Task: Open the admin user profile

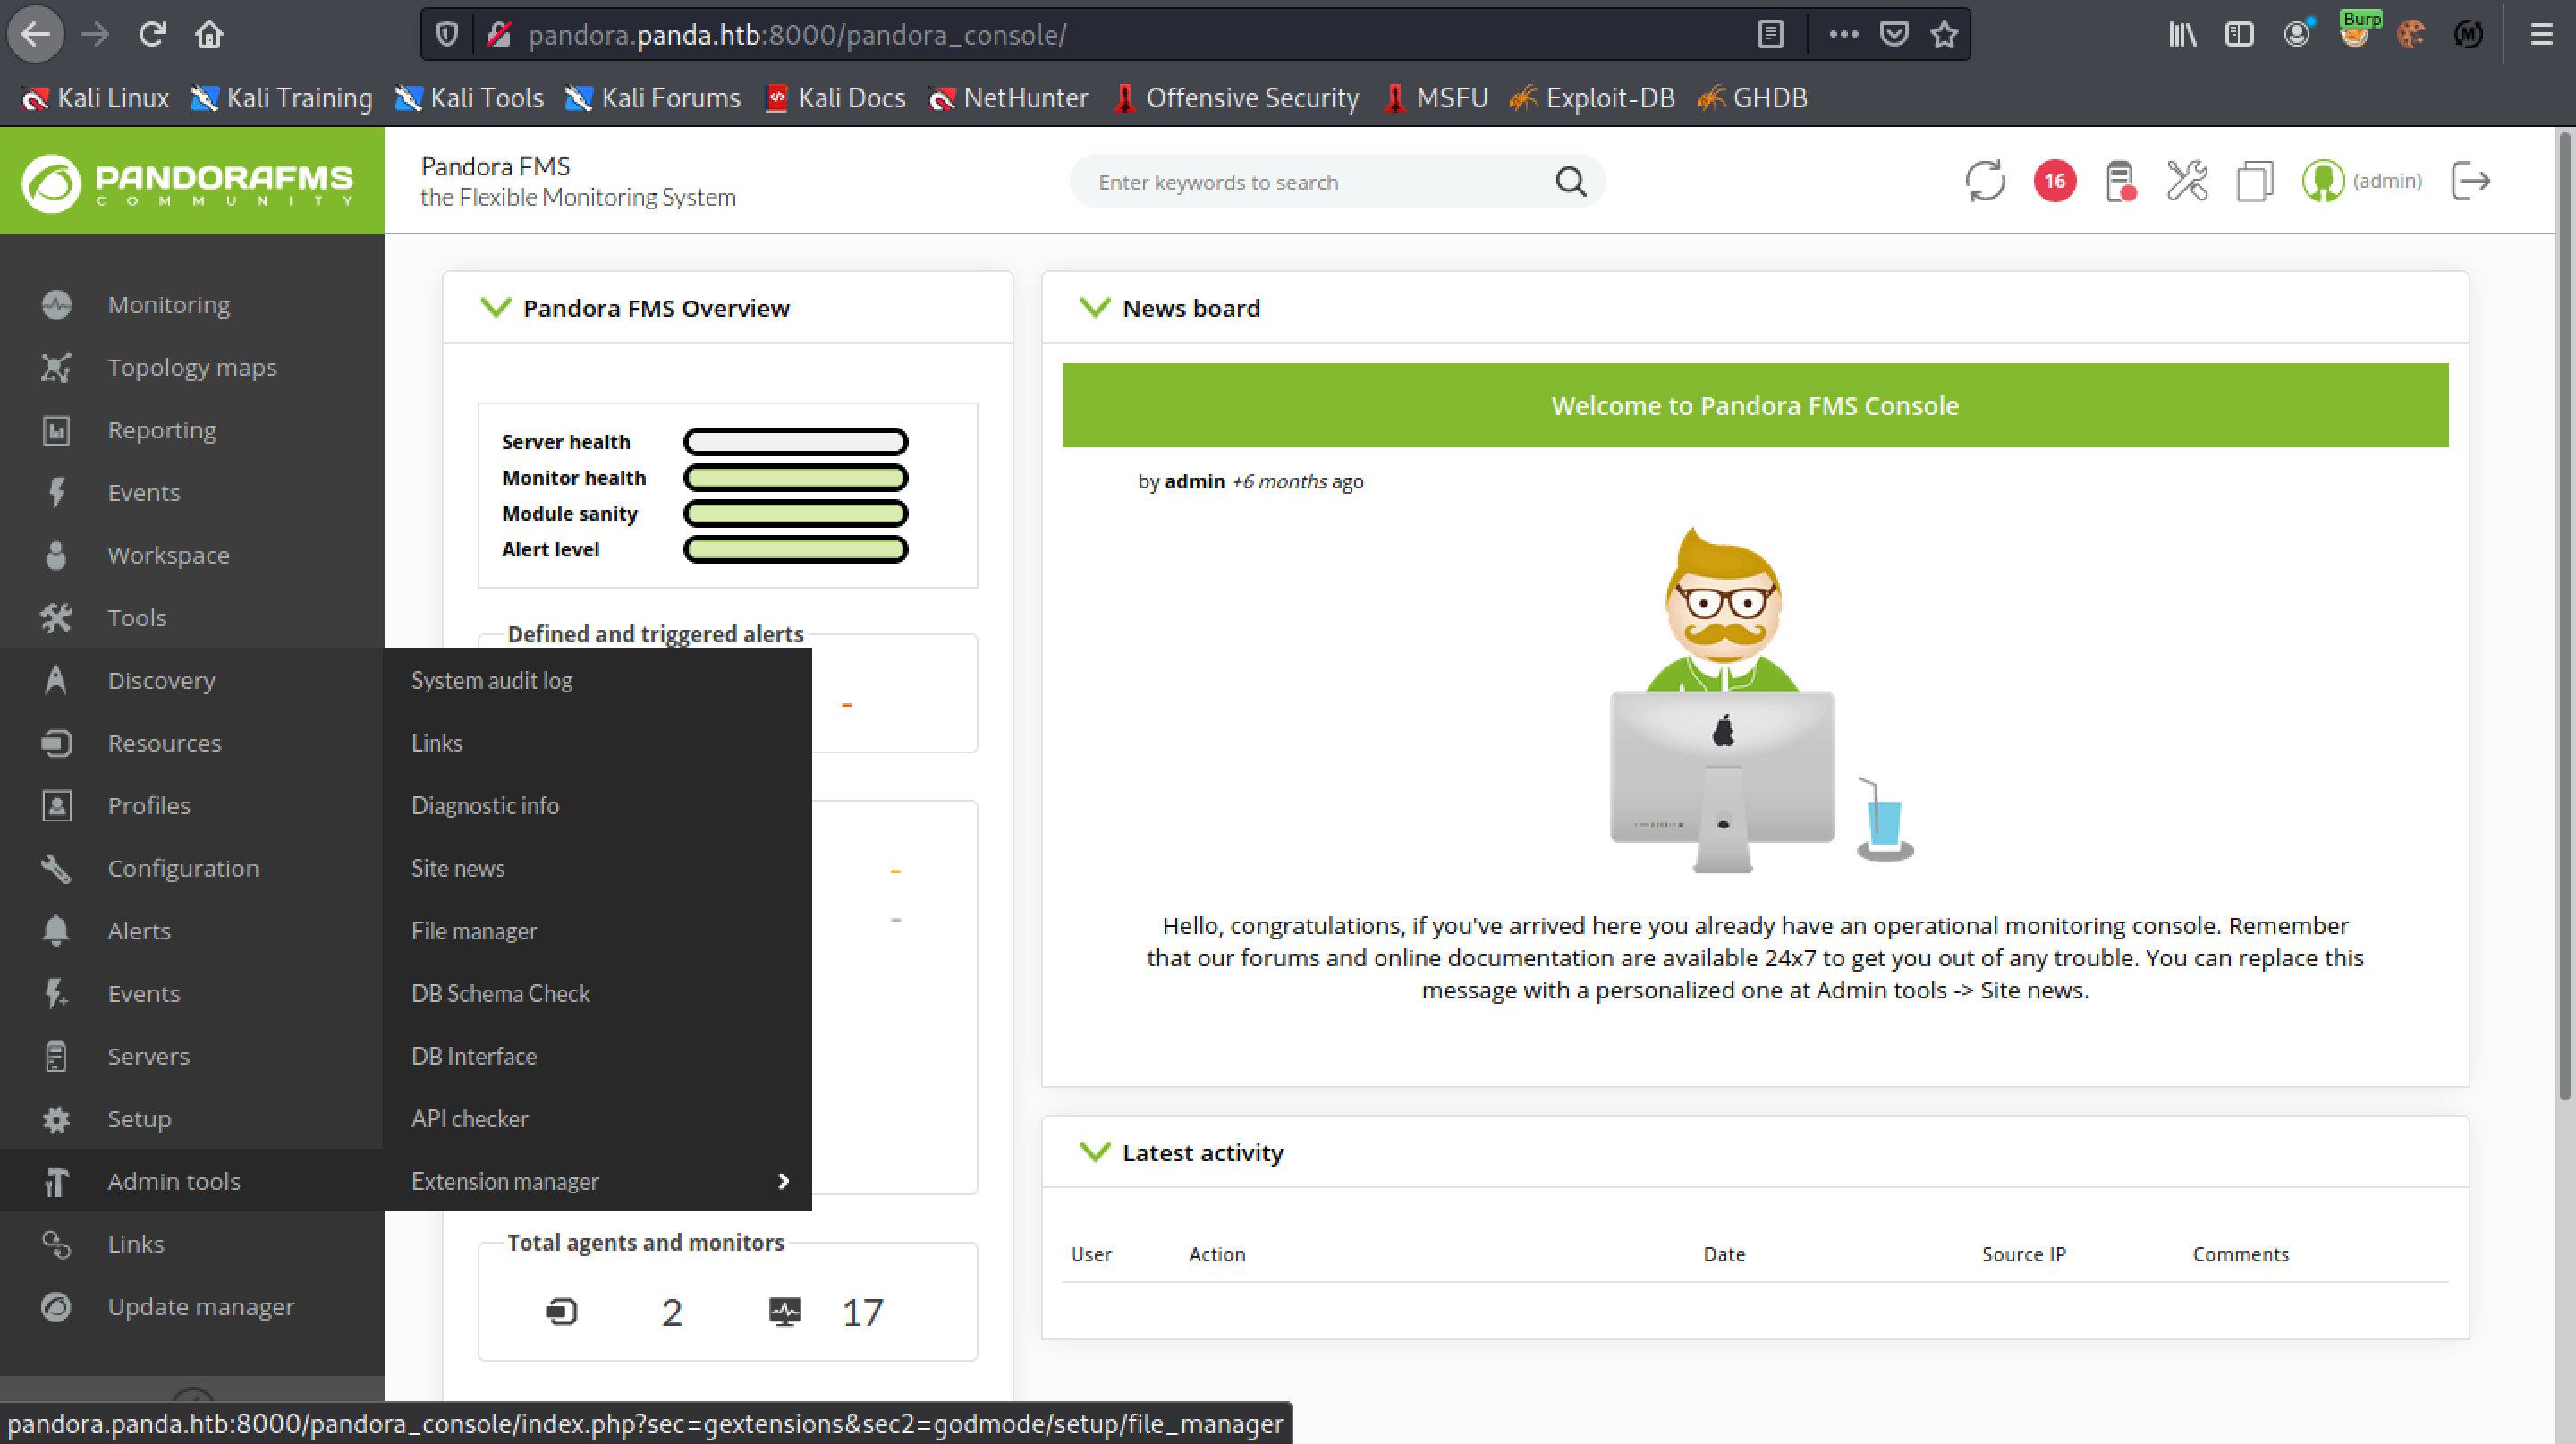Action: (2361, 181)
